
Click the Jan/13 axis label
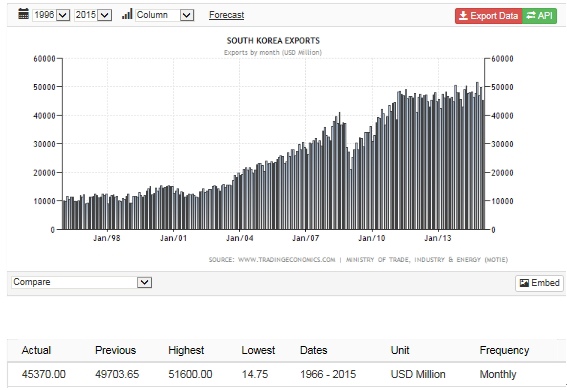tap(438, 238)
